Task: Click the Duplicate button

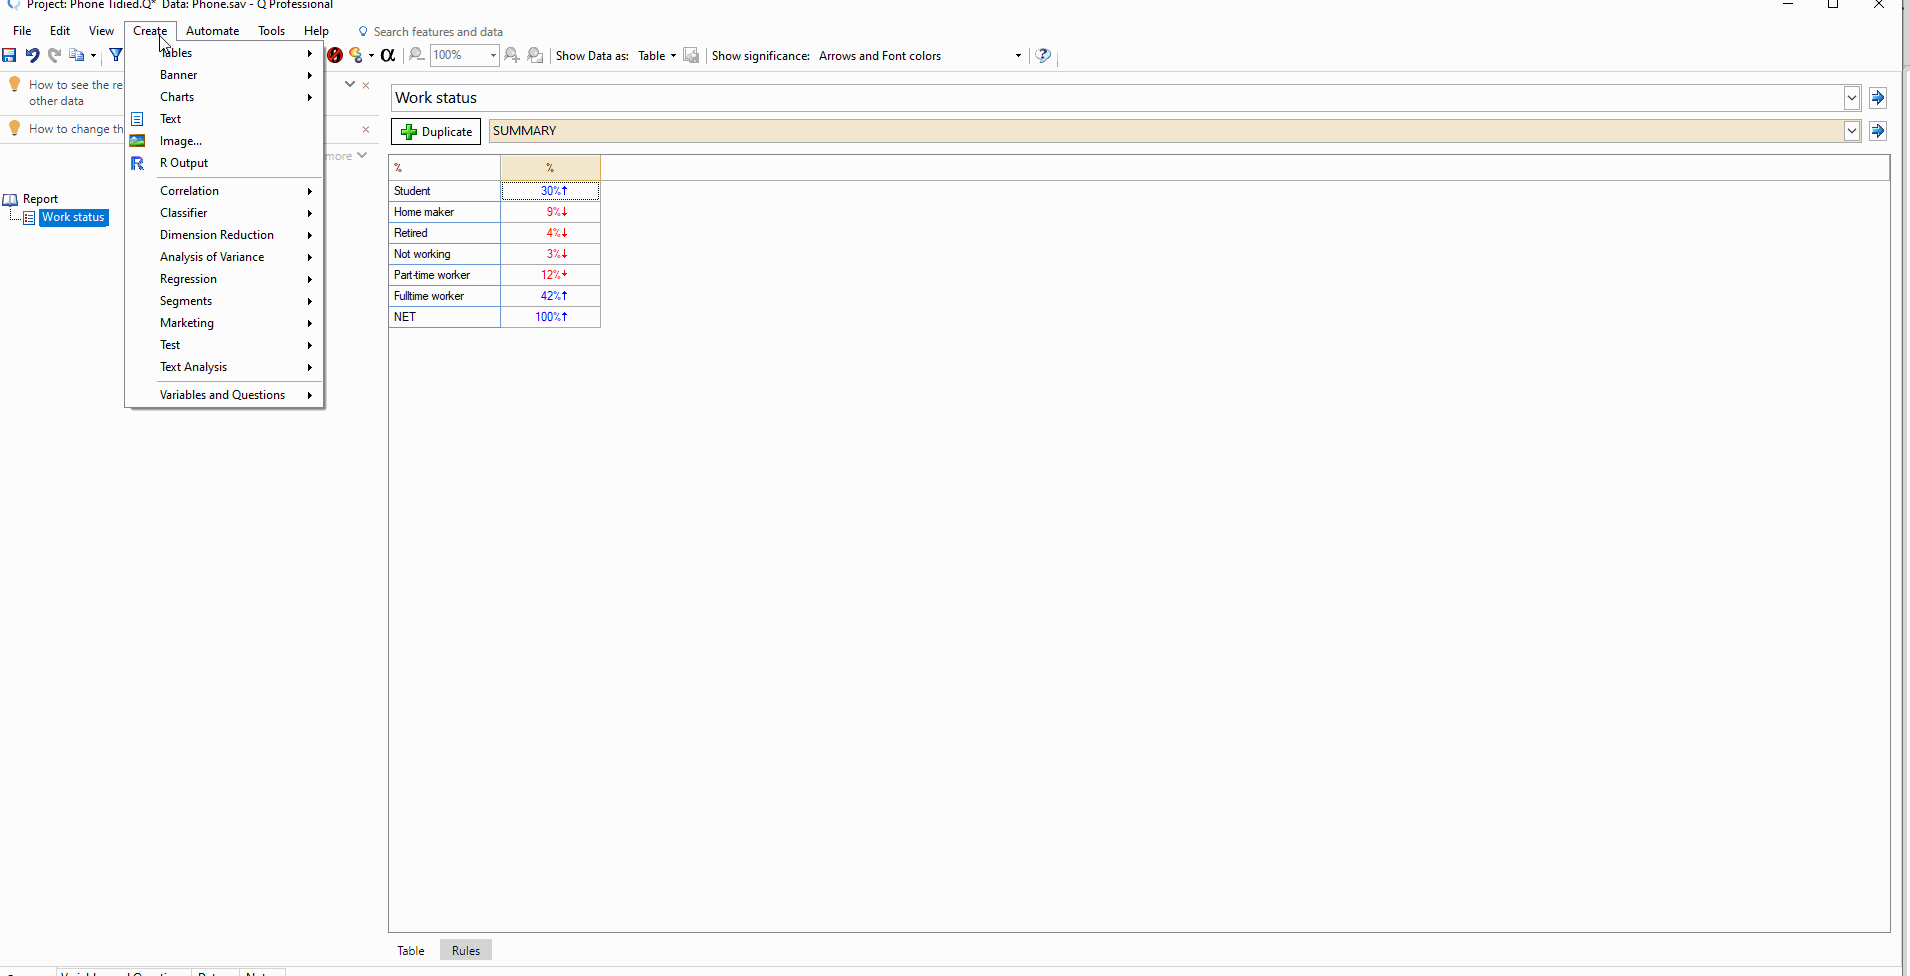Action: (x=436, y=132)
